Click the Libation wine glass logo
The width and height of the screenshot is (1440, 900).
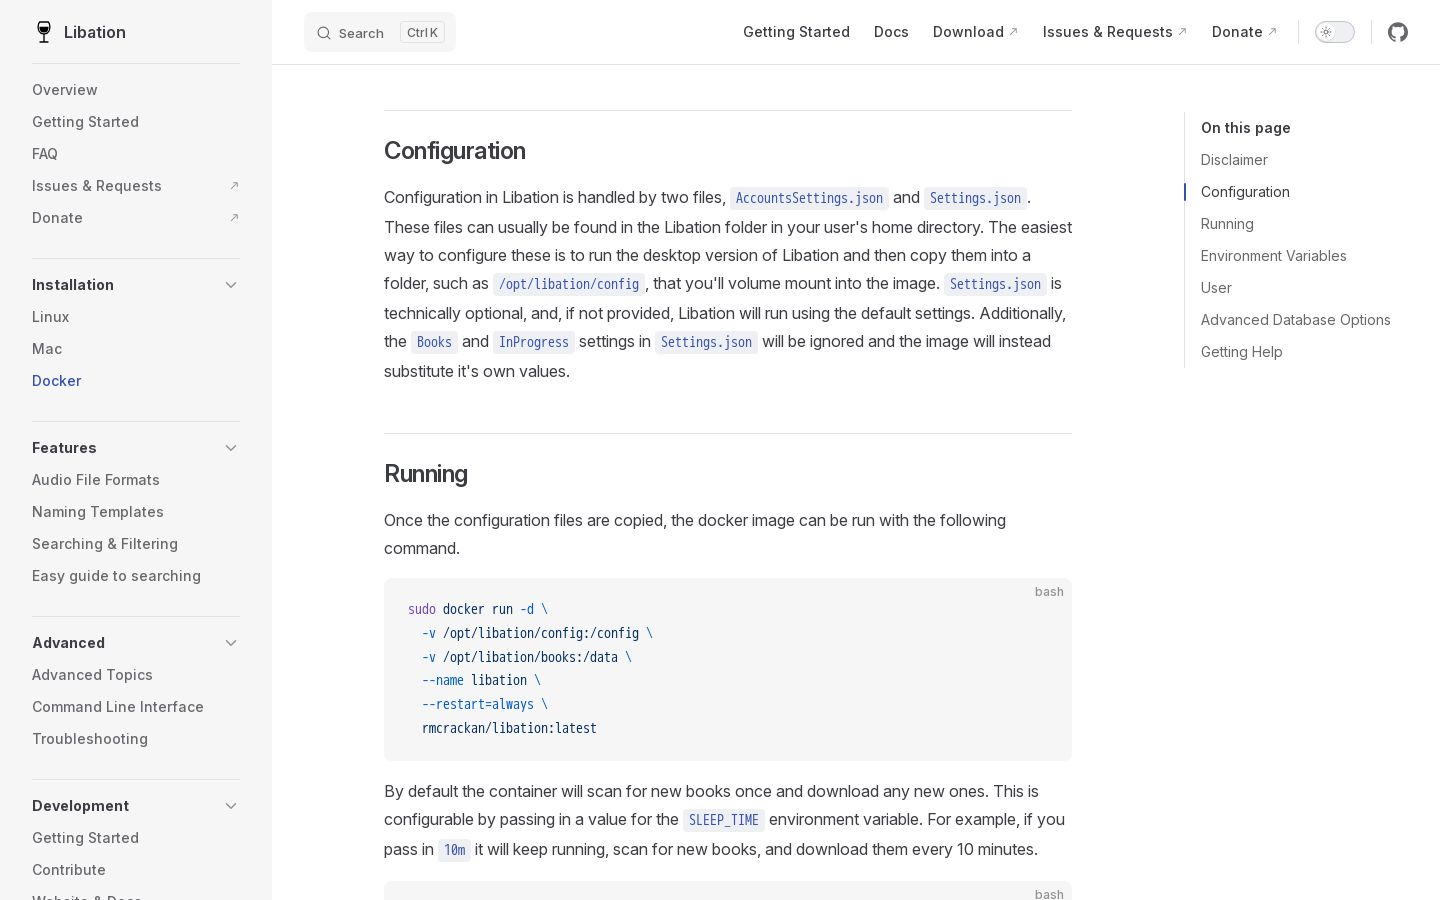[43, 32]
